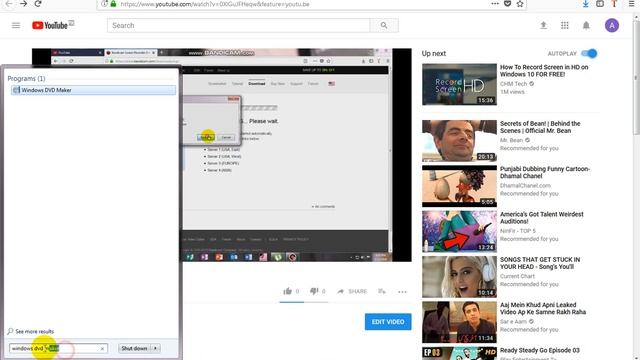640x360 pixels.
Task: Open the Firefox hamburger menu
Action: [631, 4]
